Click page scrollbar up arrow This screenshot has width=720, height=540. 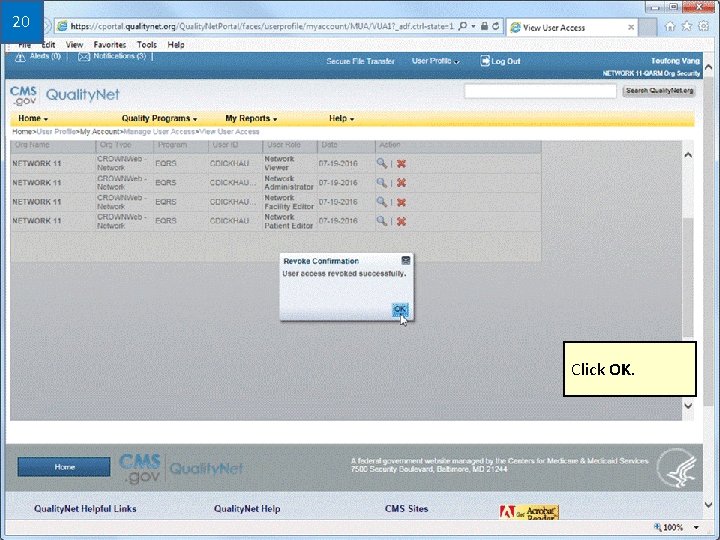708,68
